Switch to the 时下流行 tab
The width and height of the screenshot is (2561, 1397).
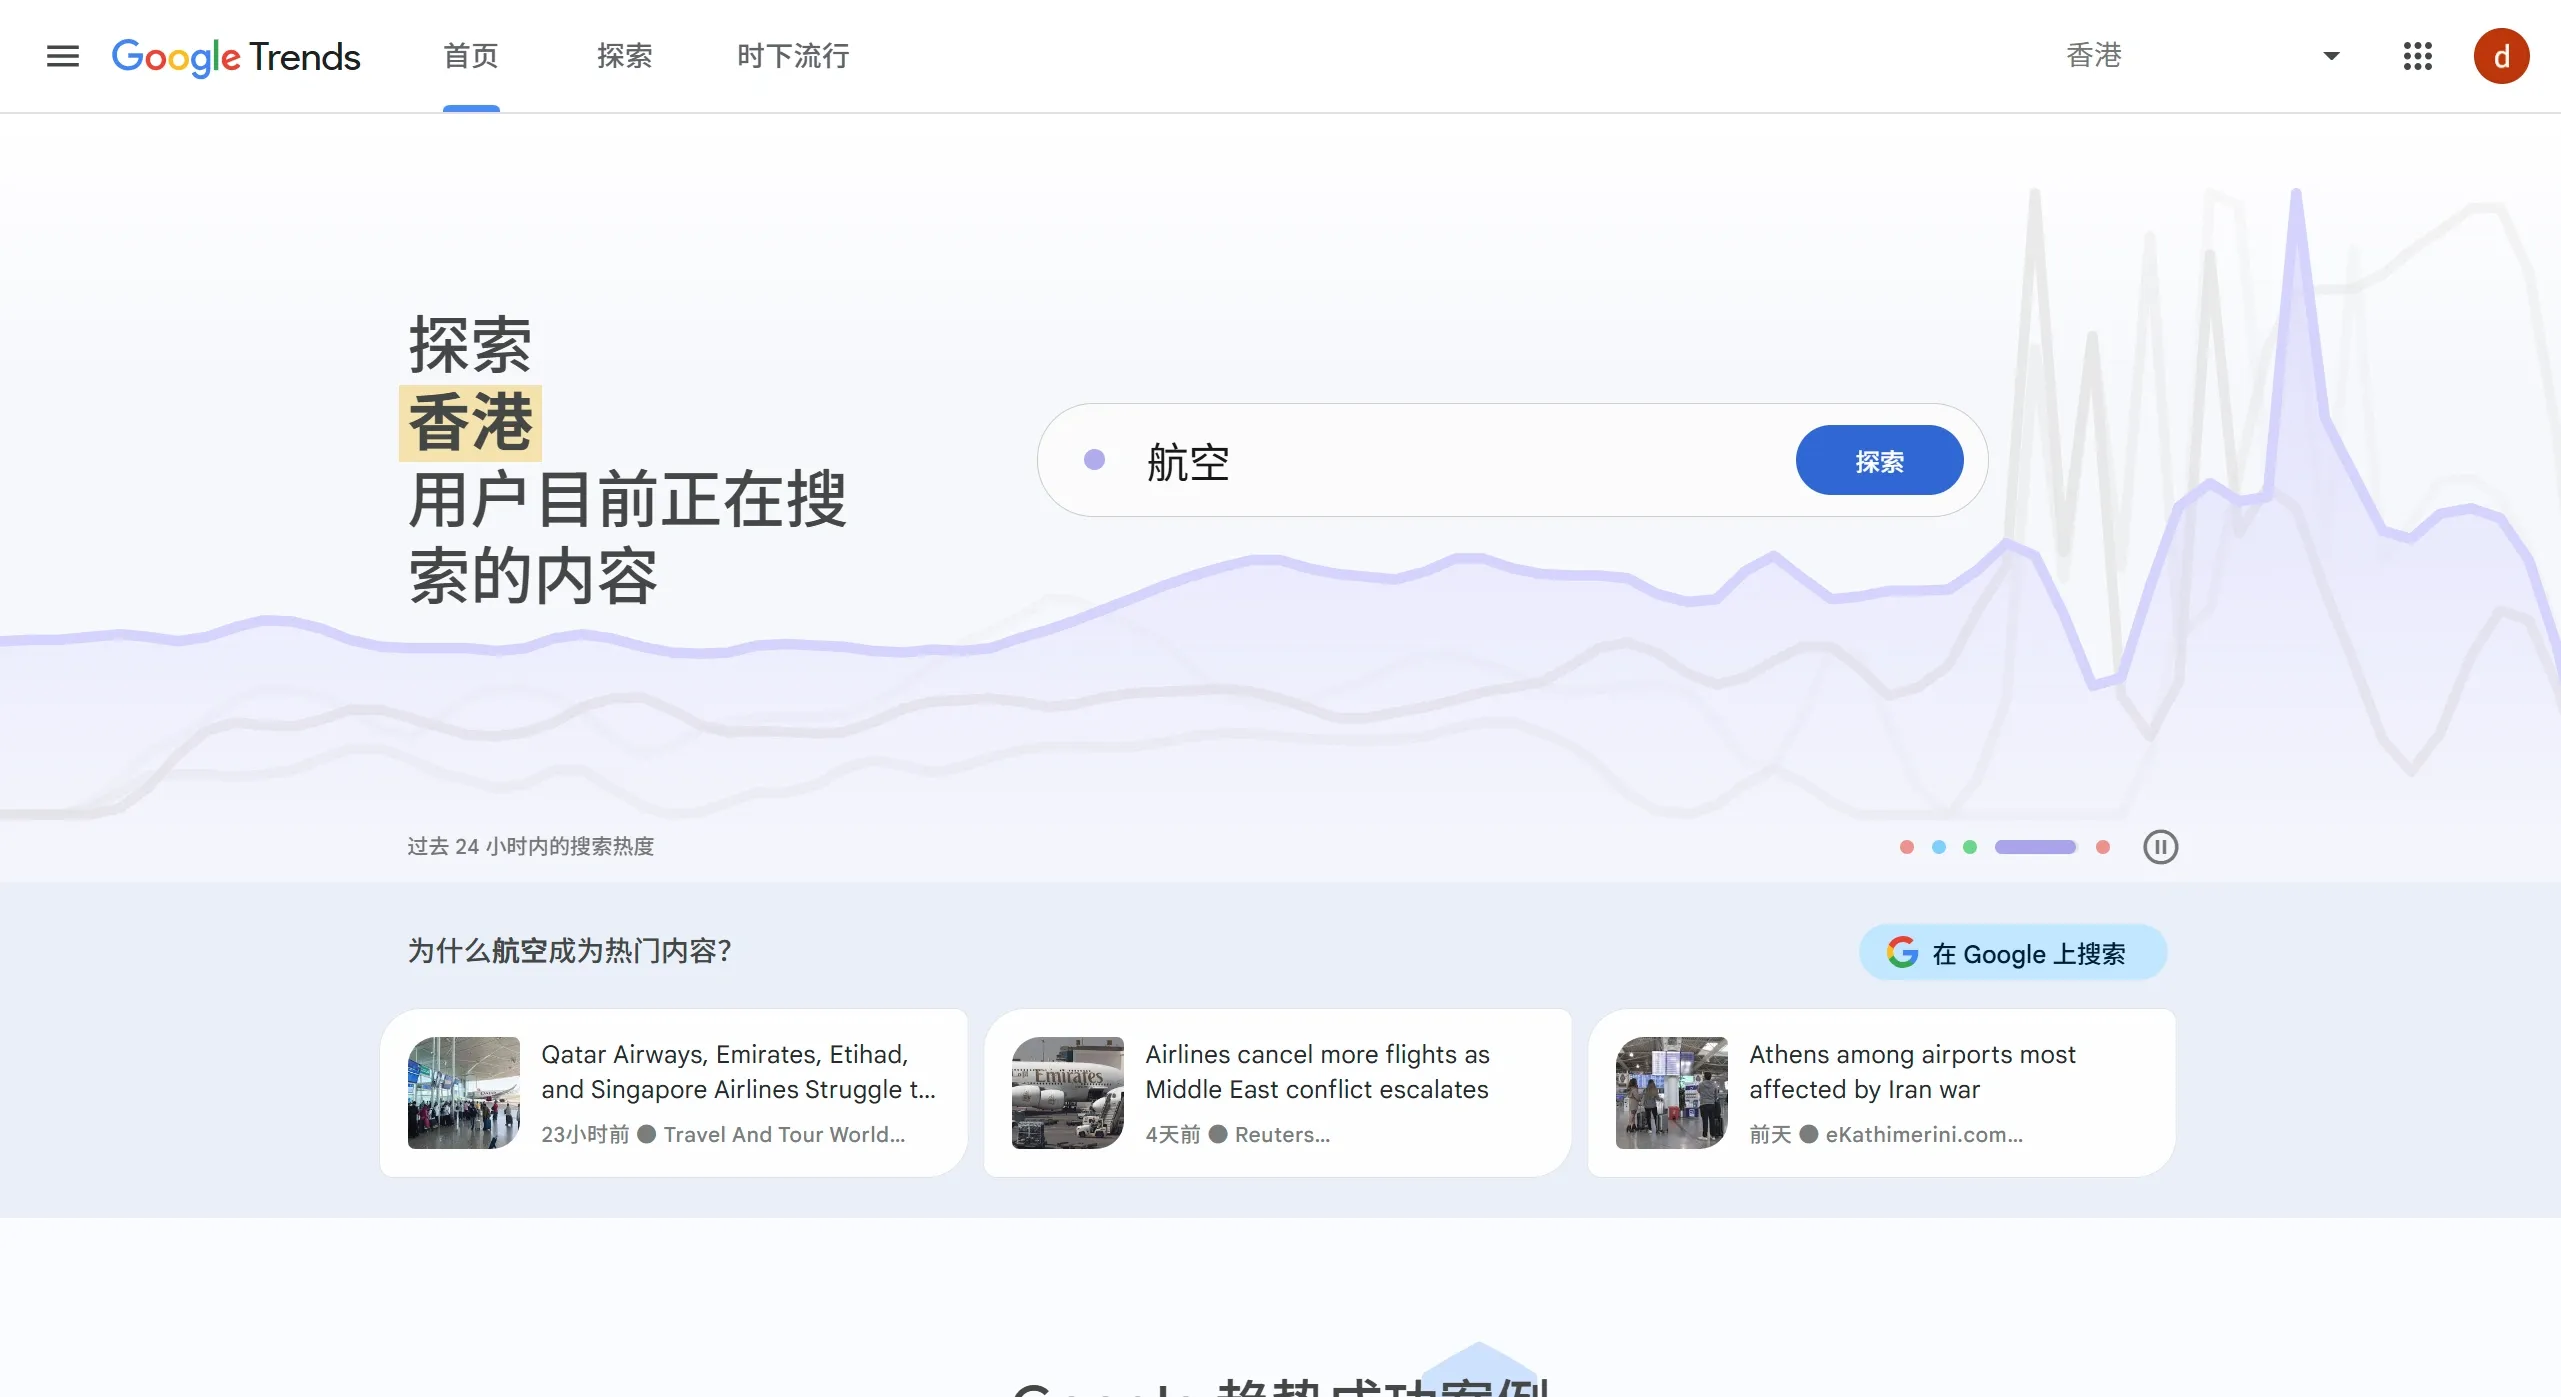[791, 56]
